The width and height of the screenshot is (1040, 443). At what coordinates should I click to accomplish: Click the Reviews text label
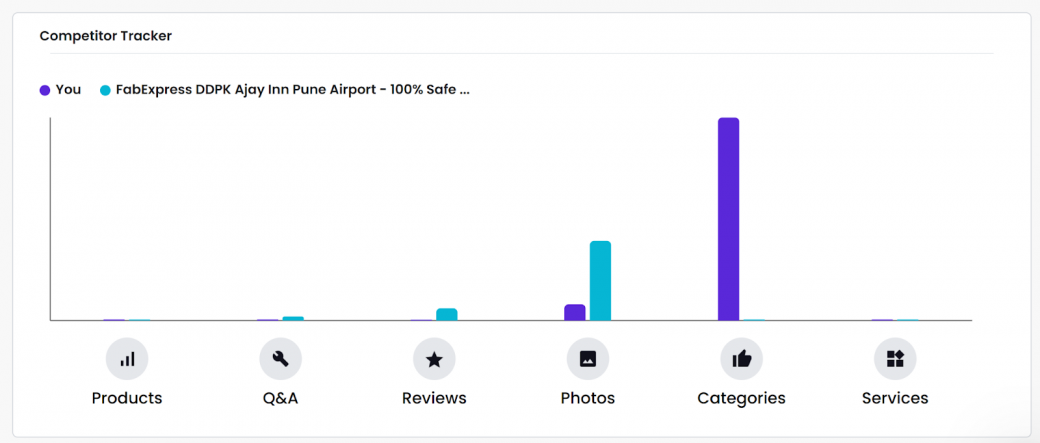(x=434, y=398)
